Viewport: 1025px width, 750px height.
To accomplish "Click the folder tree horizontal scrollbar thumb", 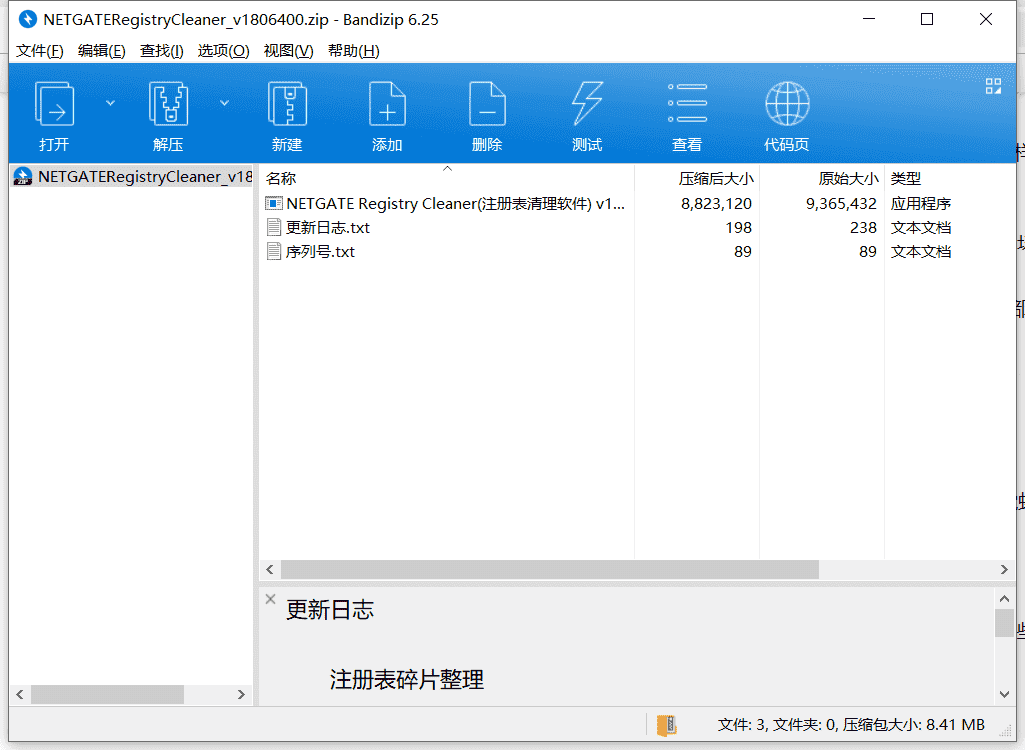I will [x=107, y=694].
